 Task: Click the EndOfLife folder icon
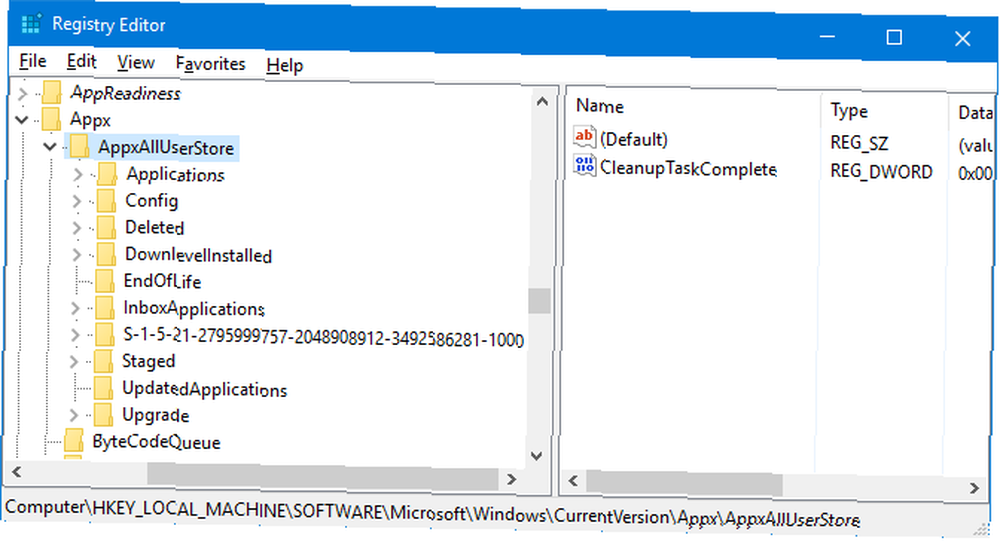(104, 280)
